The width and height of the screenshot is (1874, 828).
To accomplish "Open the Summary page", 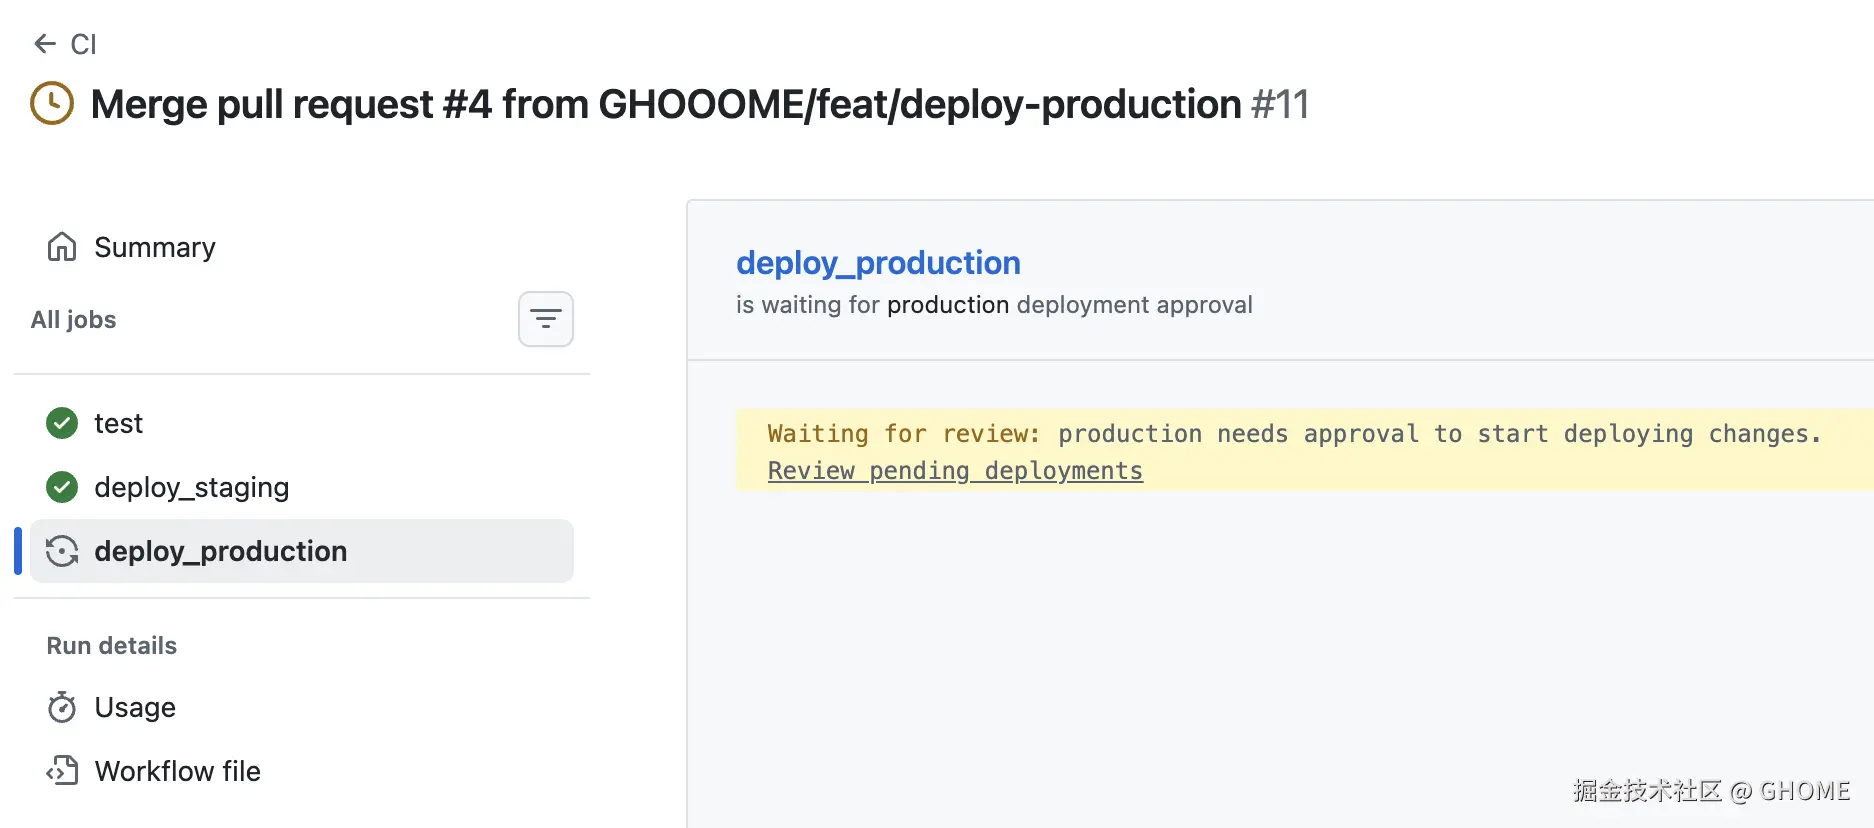I will pyautogui.click(x=155, y=247).
